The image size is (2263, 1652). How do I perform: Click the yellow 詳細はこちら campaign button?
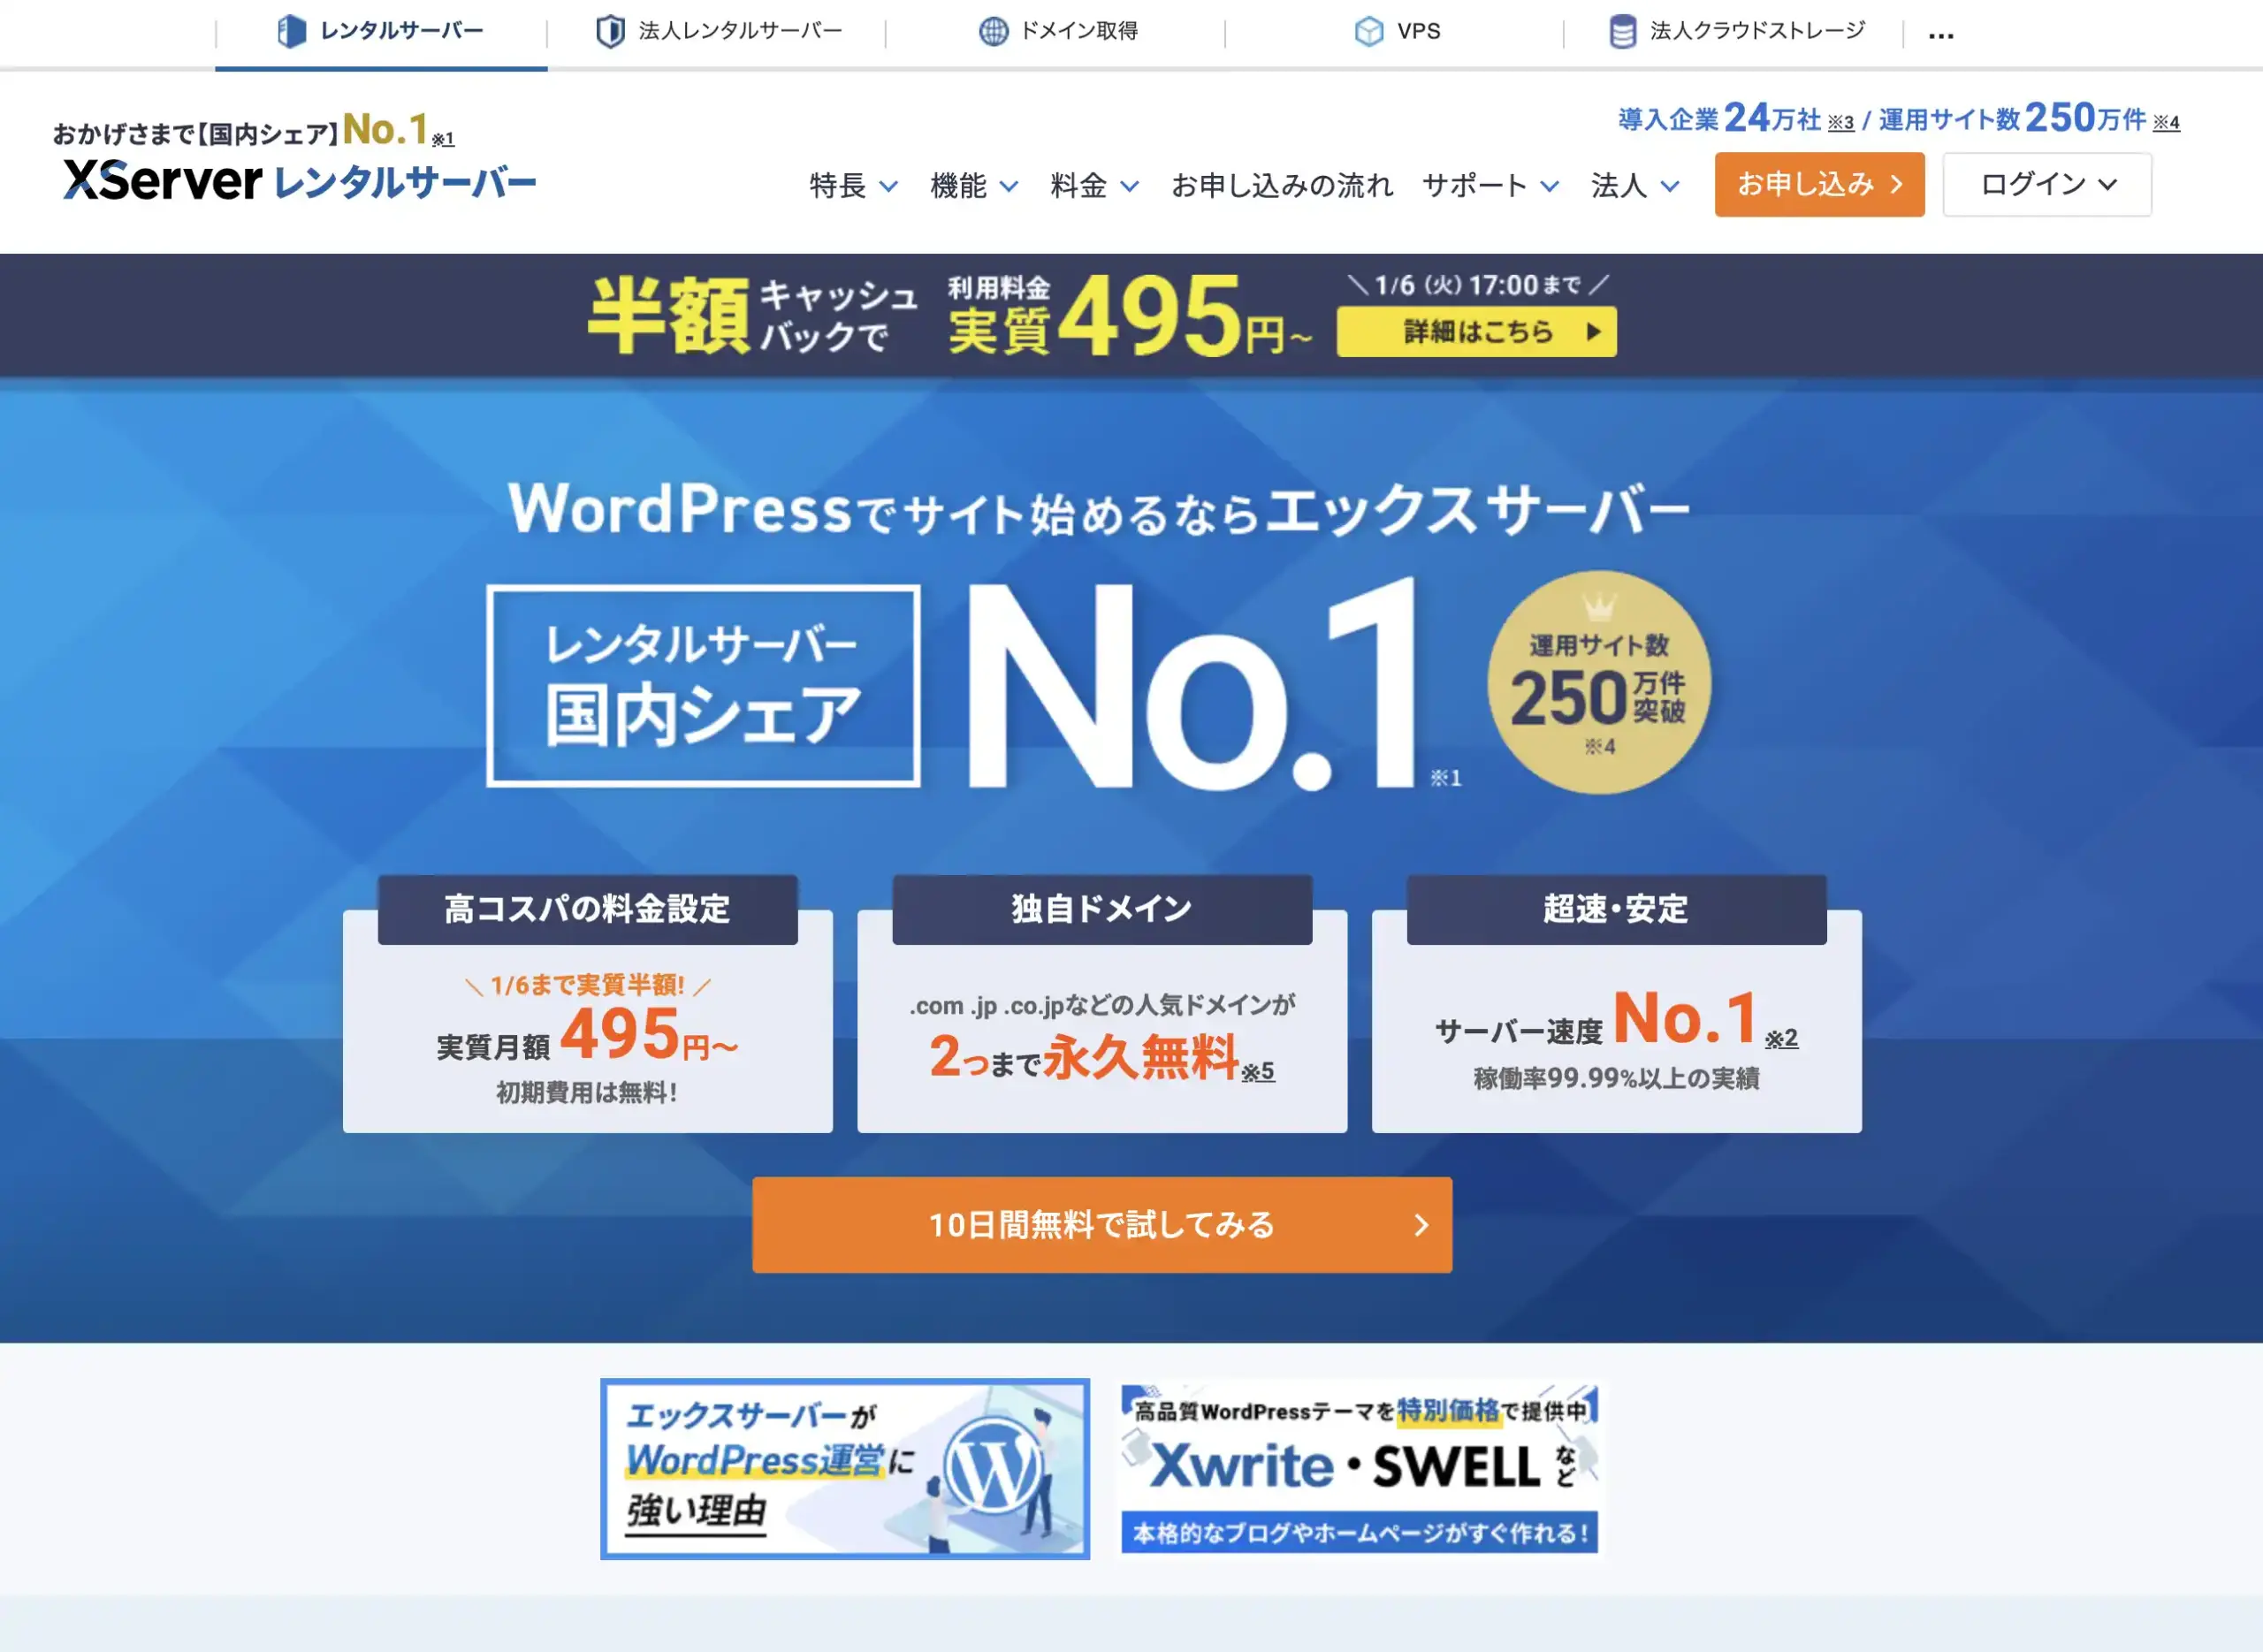pos(1476,331)
